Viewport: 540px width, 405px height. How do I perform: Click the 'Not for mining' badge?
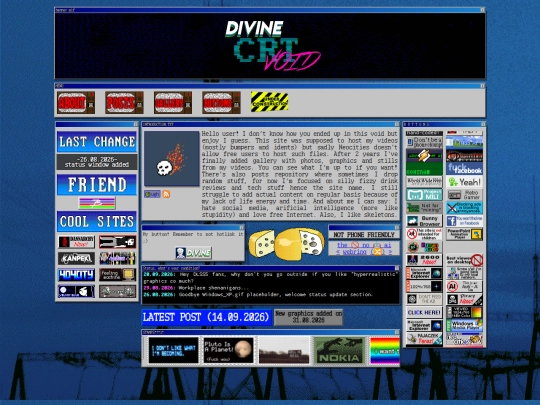click(x=424, y=208)
